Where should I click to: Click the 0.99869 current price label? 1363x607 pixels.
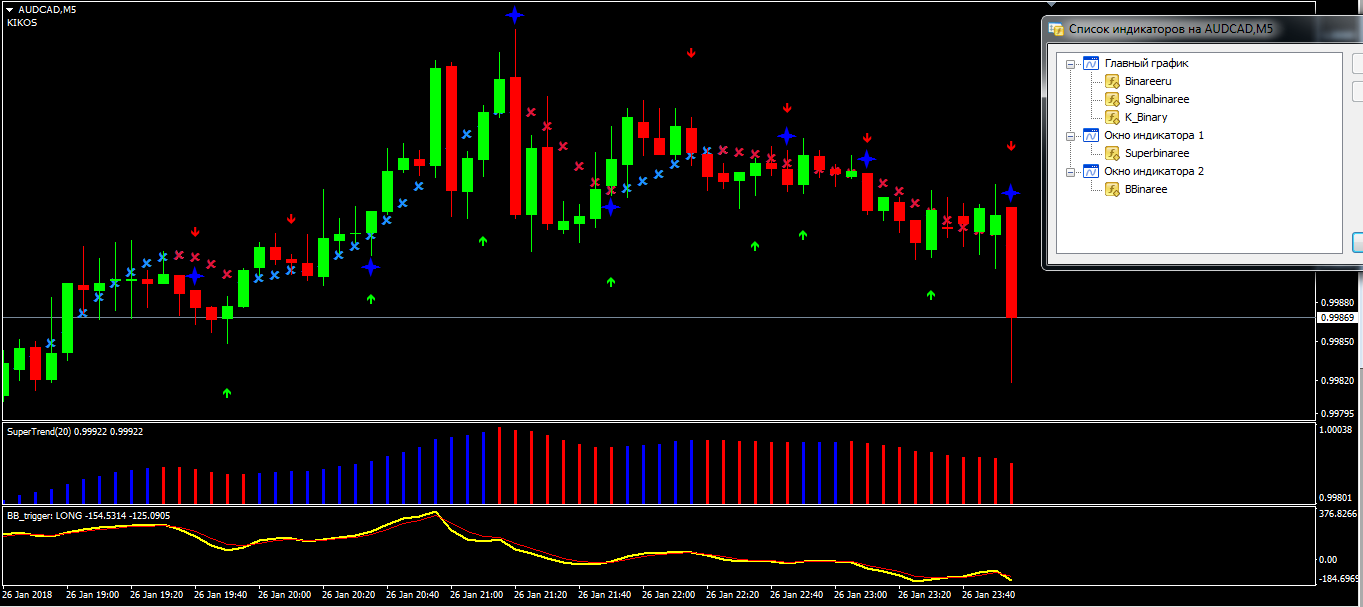click(x=1337, y=318)
